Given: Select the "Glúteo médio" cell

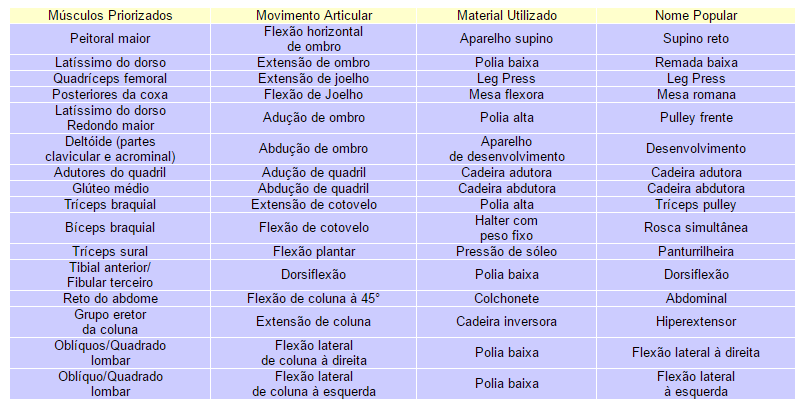Looking at the screenshot, I should (110, 188).
